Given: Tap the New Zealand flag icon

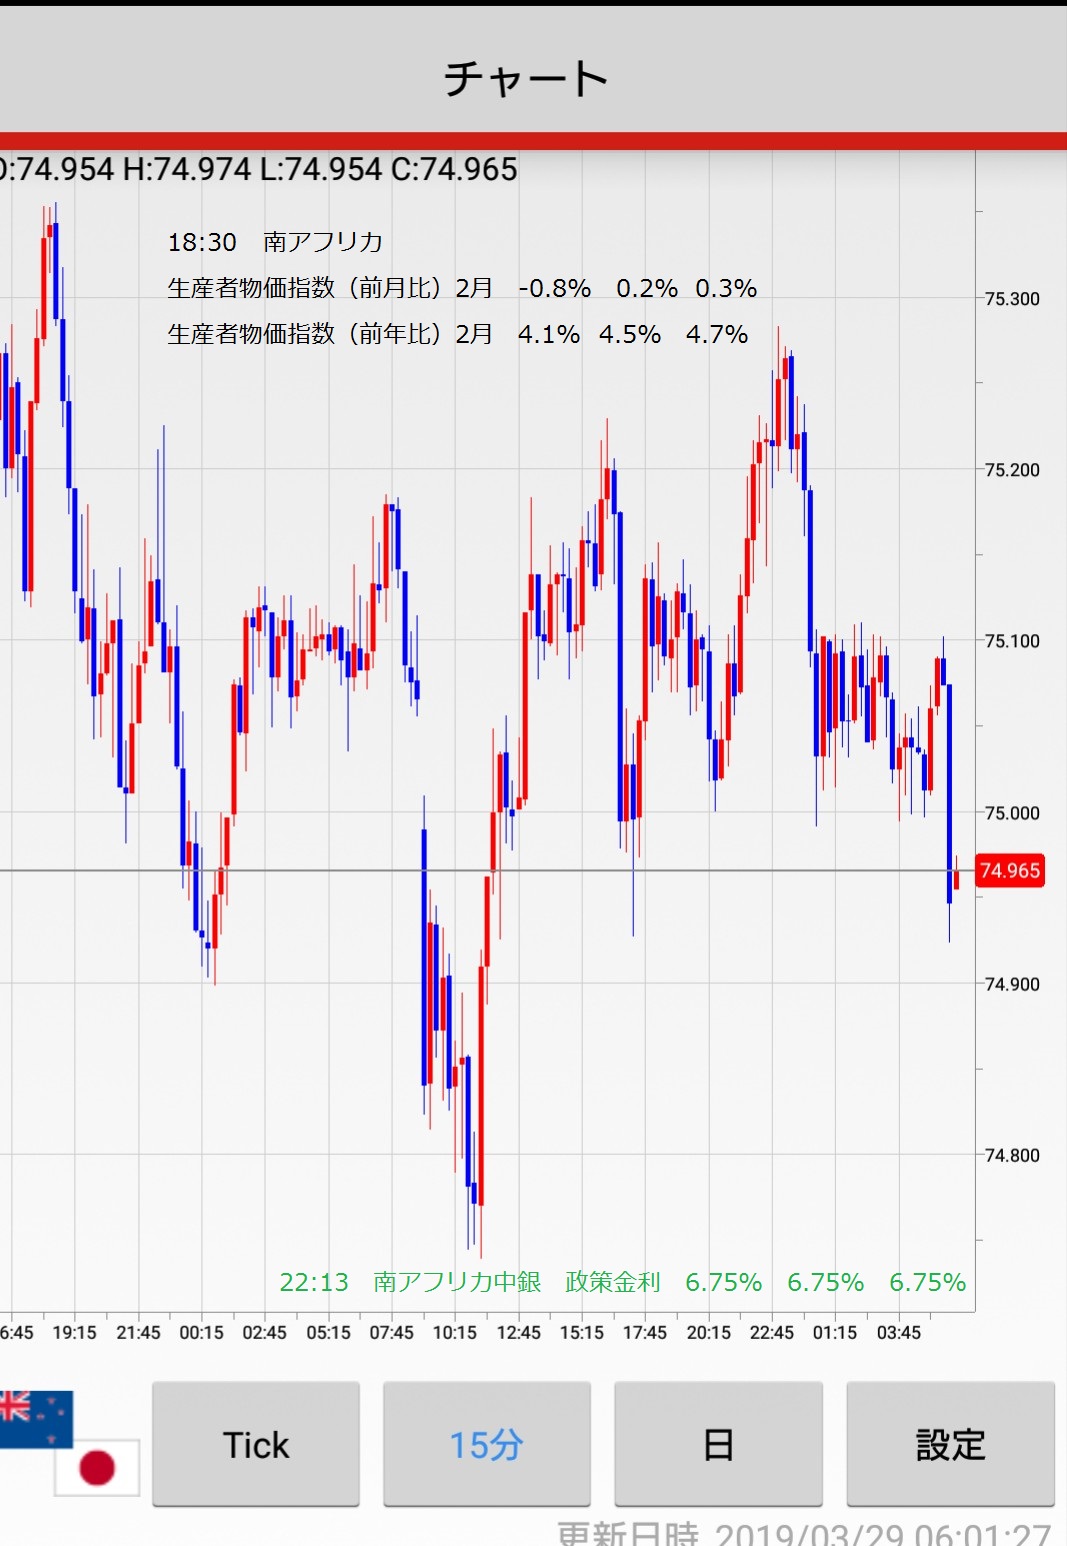Looking at the screenshot, I should coord(35,1417).
